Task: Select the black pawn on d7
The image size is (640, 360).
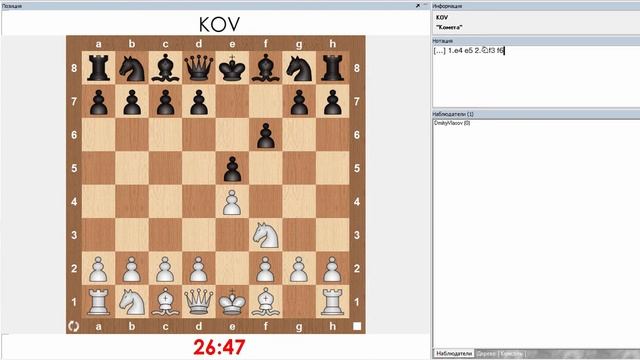Action: point(199,101)
